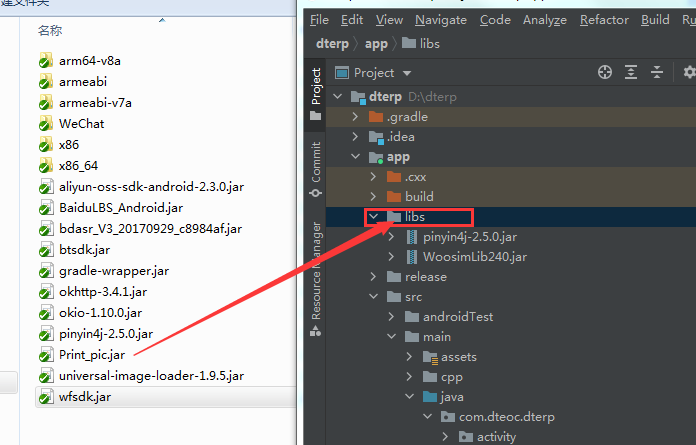Expand the release folder node
Viewport: 696px width, 445px height.
pos(373,277)
